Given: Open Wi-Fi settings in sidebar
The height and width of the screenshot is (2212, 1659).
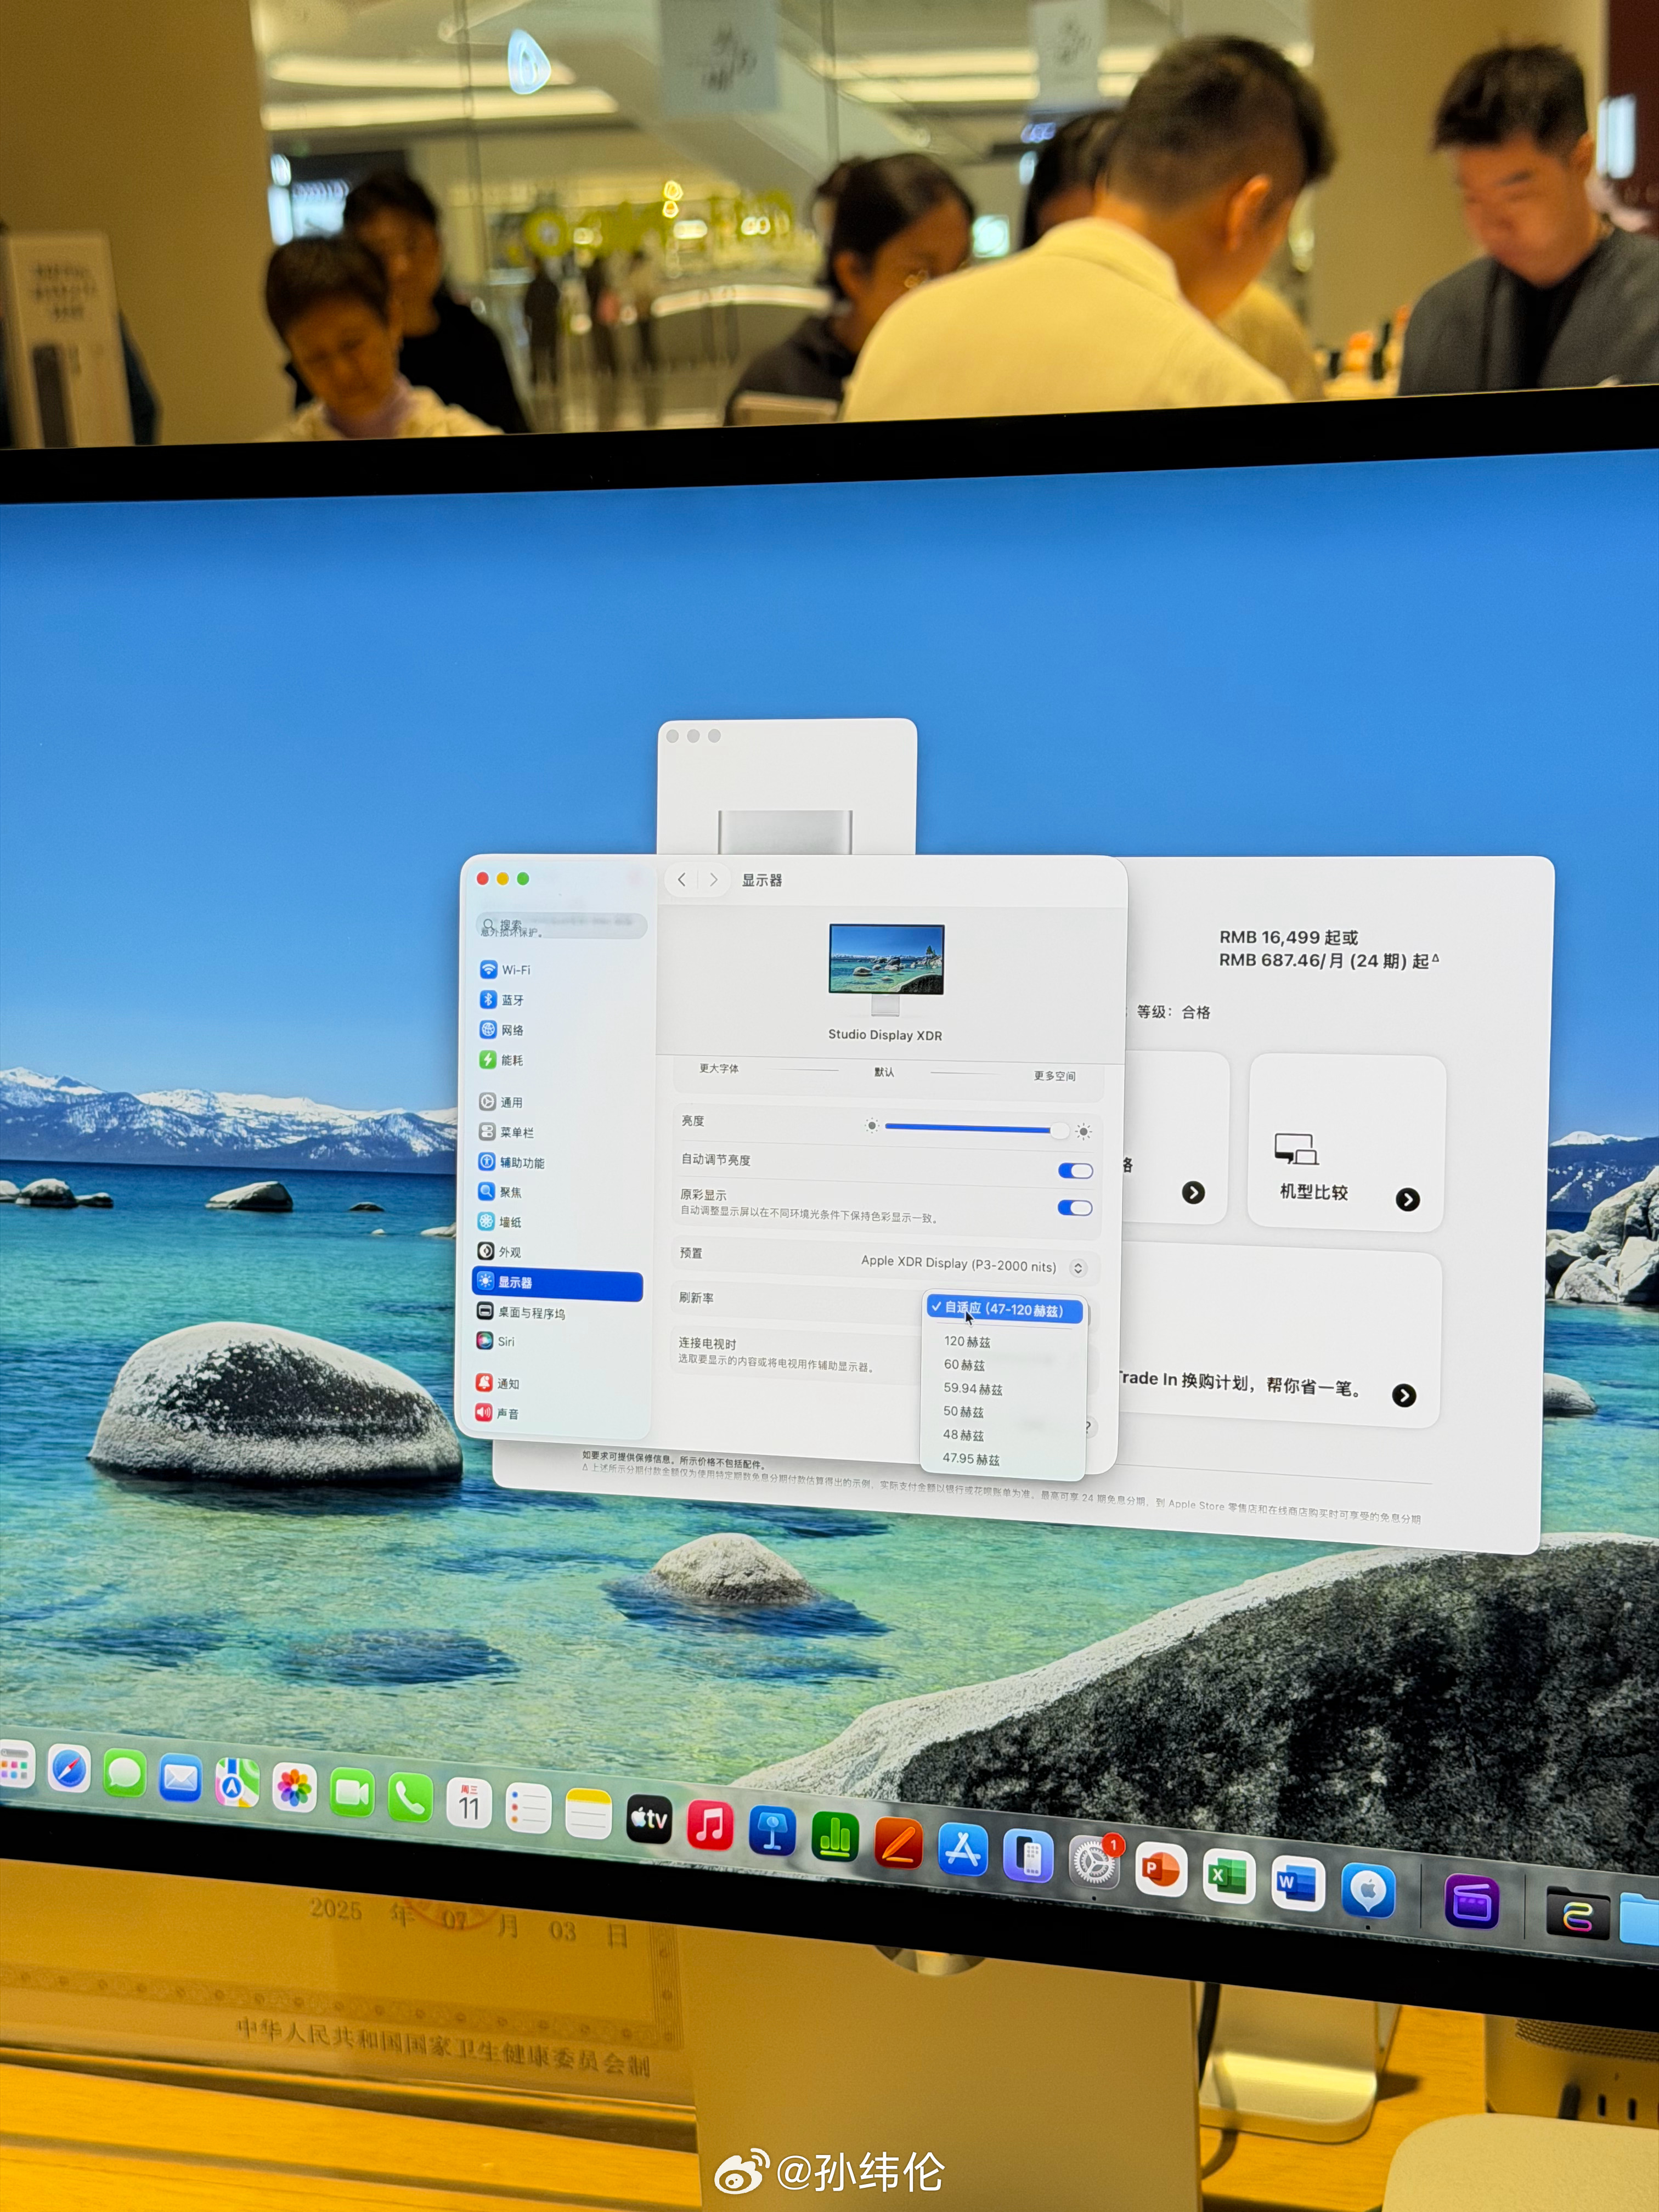Looking at the screenshot, I should click(515, 970).
